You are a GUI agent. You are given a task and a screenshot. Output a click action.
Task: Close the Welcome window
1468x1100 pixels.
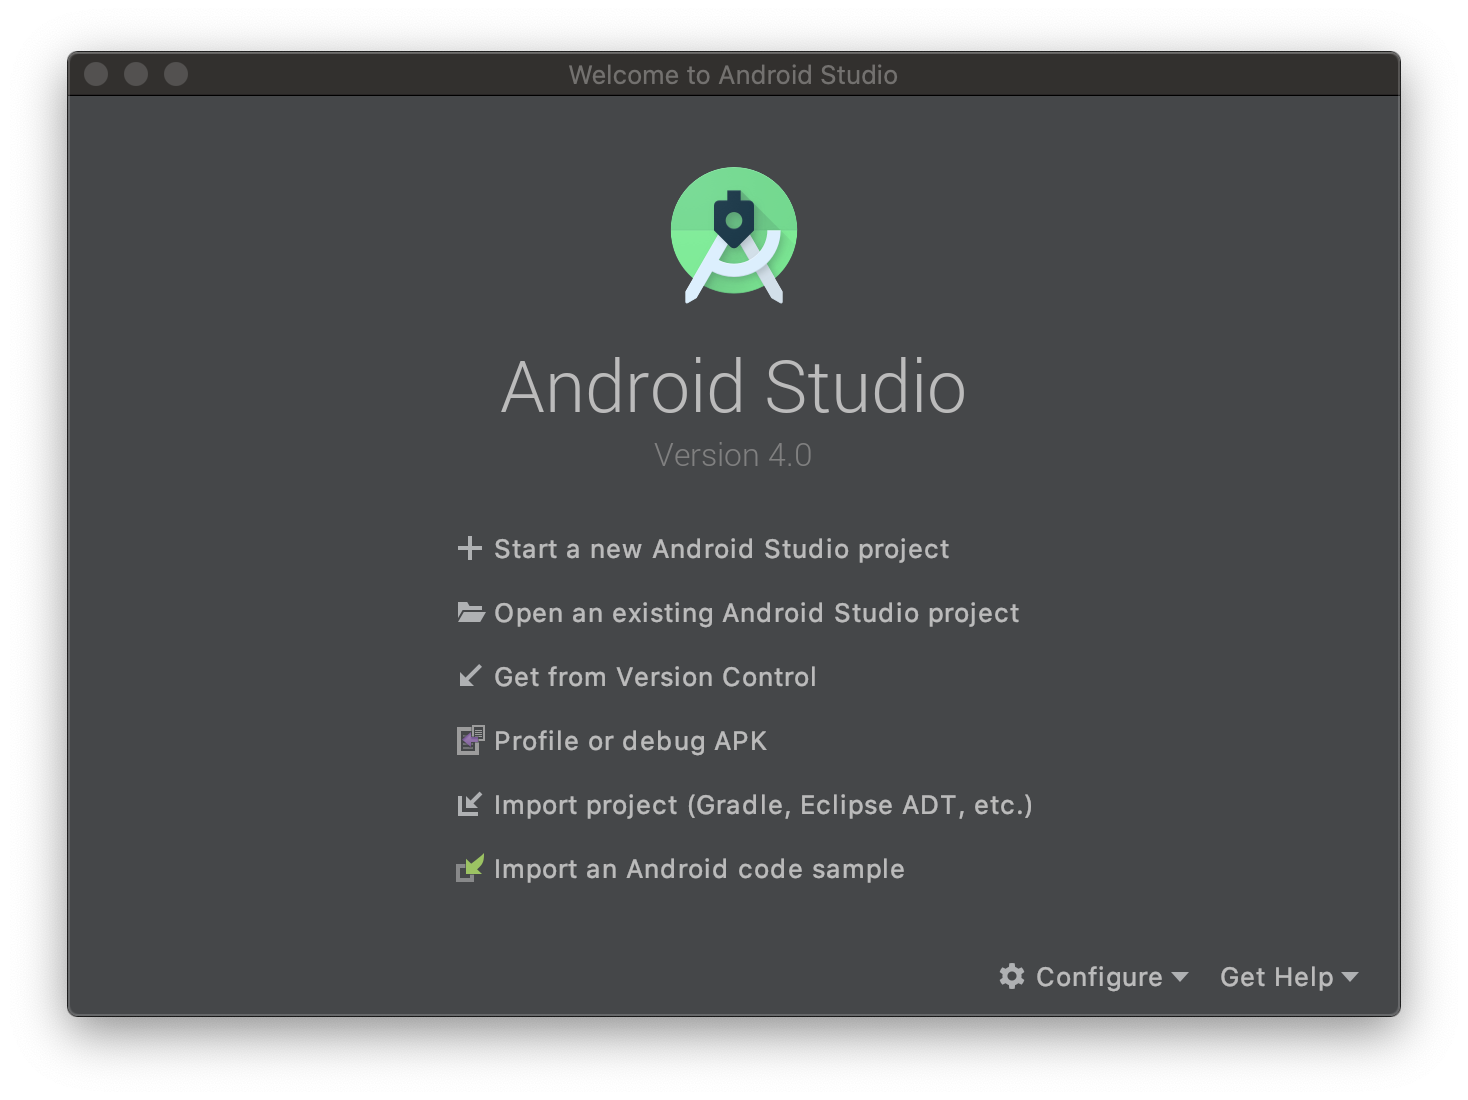pos(96,74)
